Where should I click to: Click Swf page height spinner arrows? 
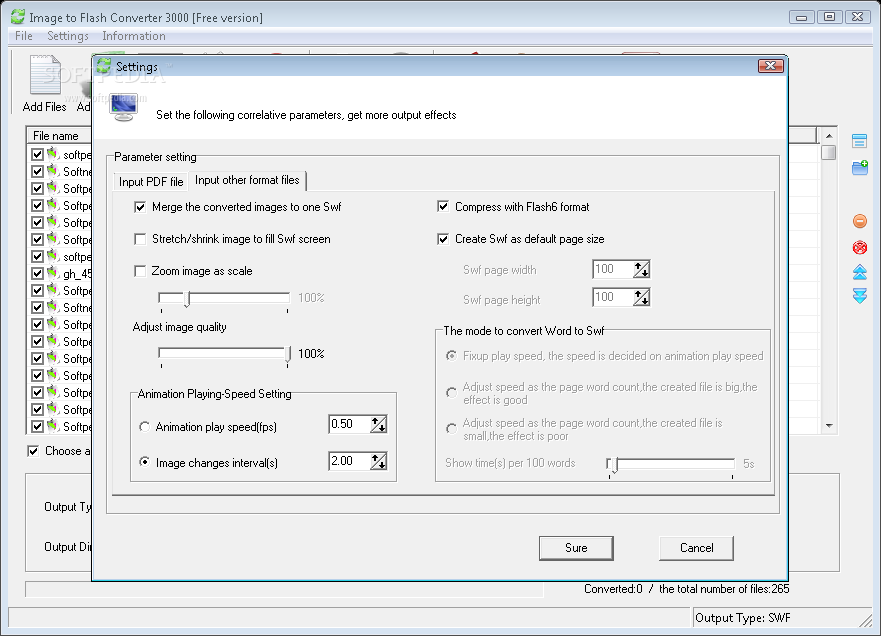pos(641,297)
